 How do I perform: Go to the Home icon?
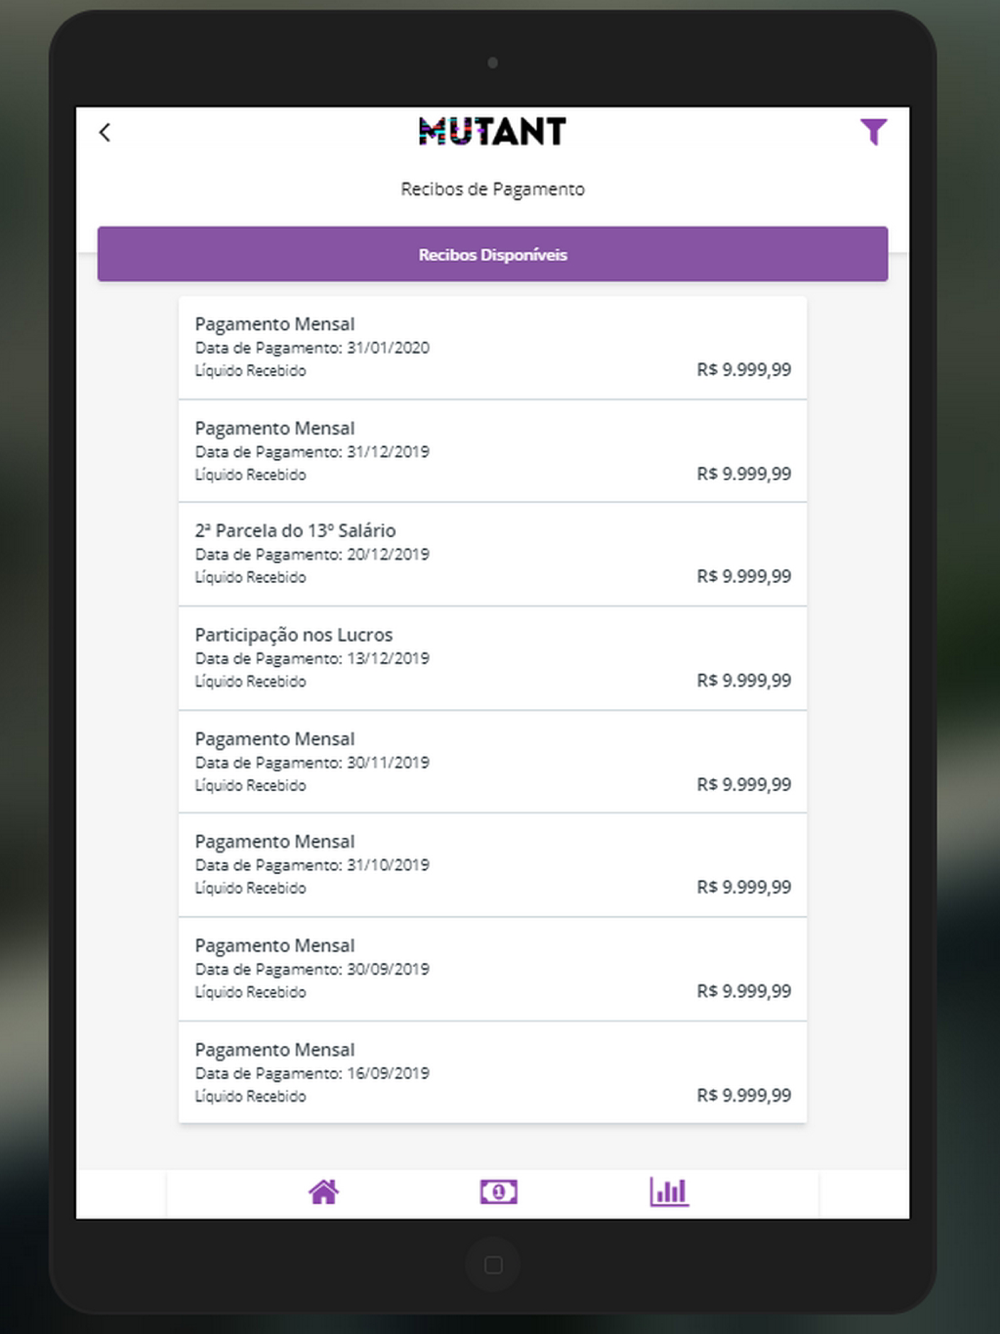pyautogui.click(x=323, y=1192)
